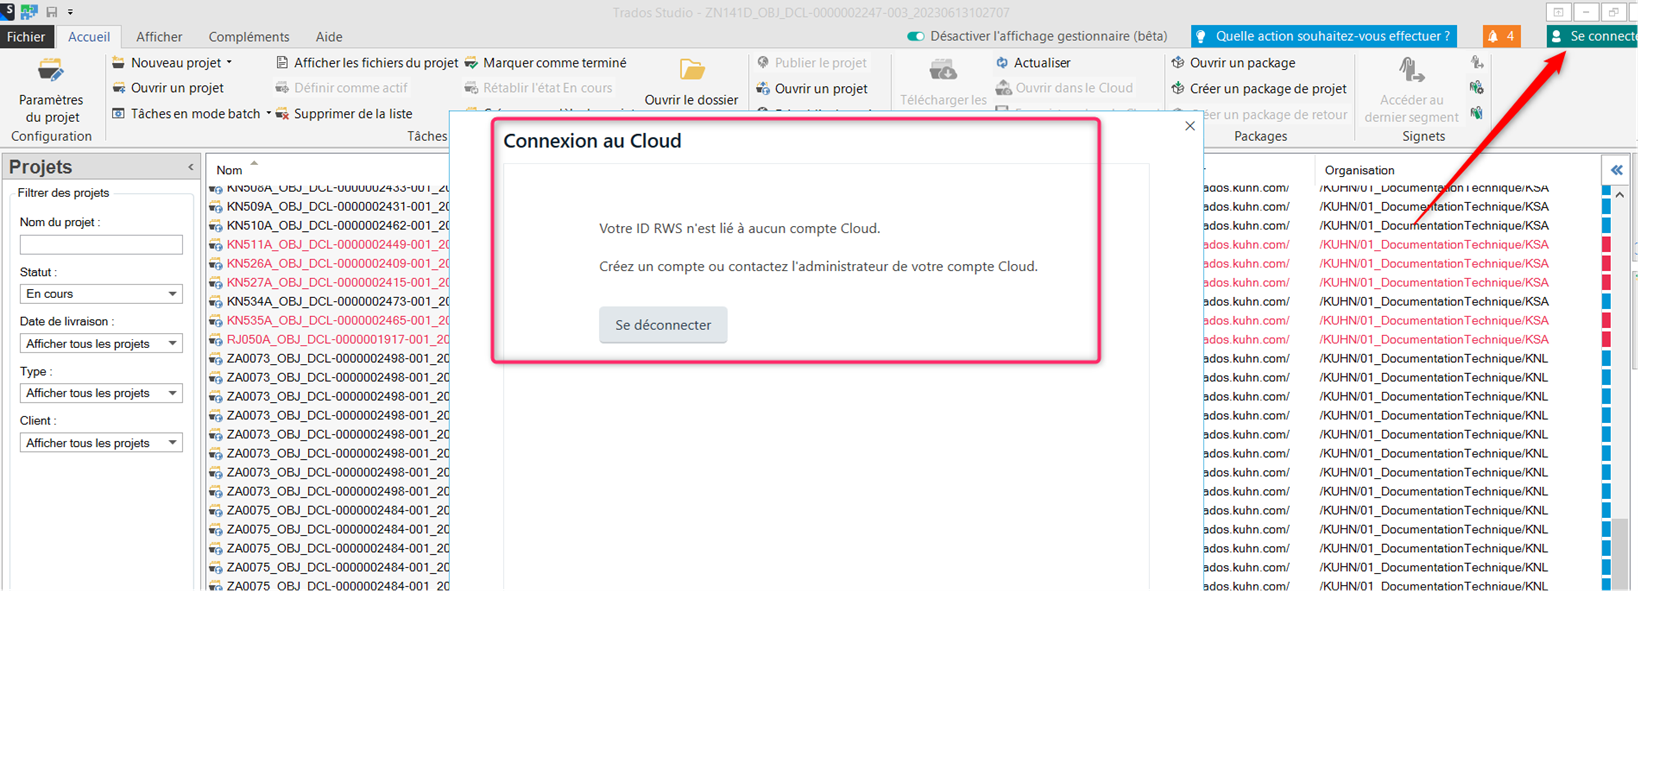This screenshot has width=1653, height=782.
Task: Click Afficher les fichiers du projet
Action: coord(367,63)
